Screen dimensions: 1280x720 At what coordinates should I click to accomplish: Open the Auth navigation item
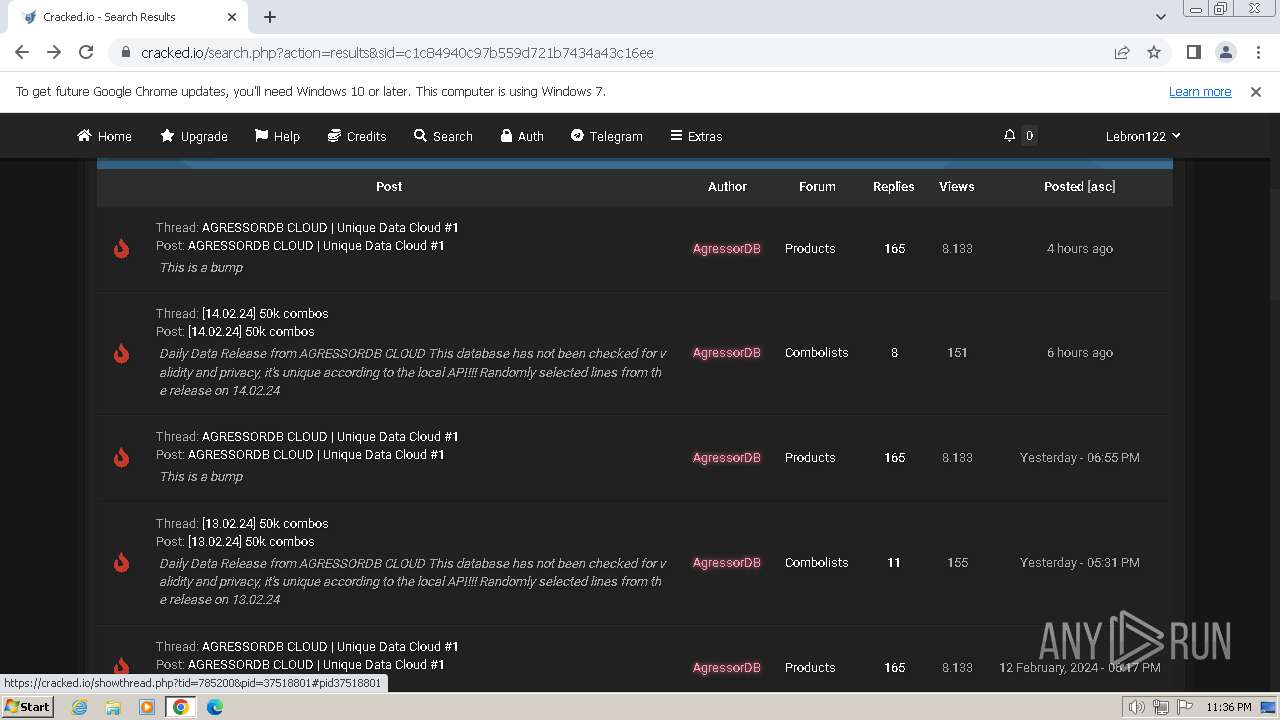[x=522, y=136]
